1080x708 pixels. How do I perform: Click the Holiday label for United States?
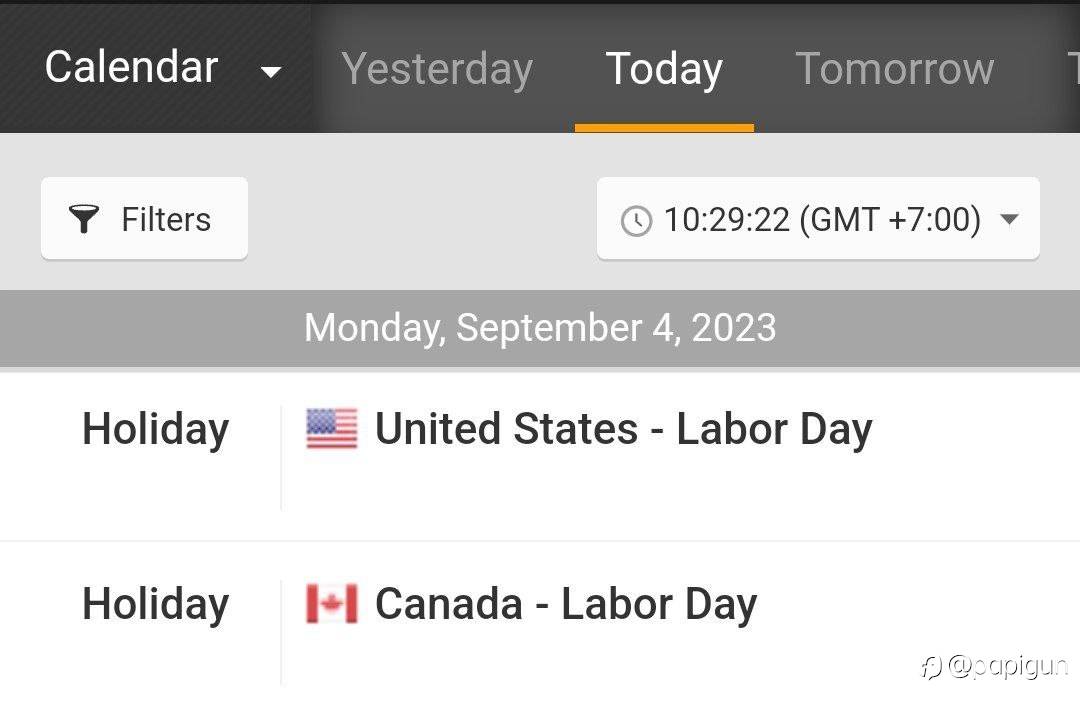click(155, 429)
